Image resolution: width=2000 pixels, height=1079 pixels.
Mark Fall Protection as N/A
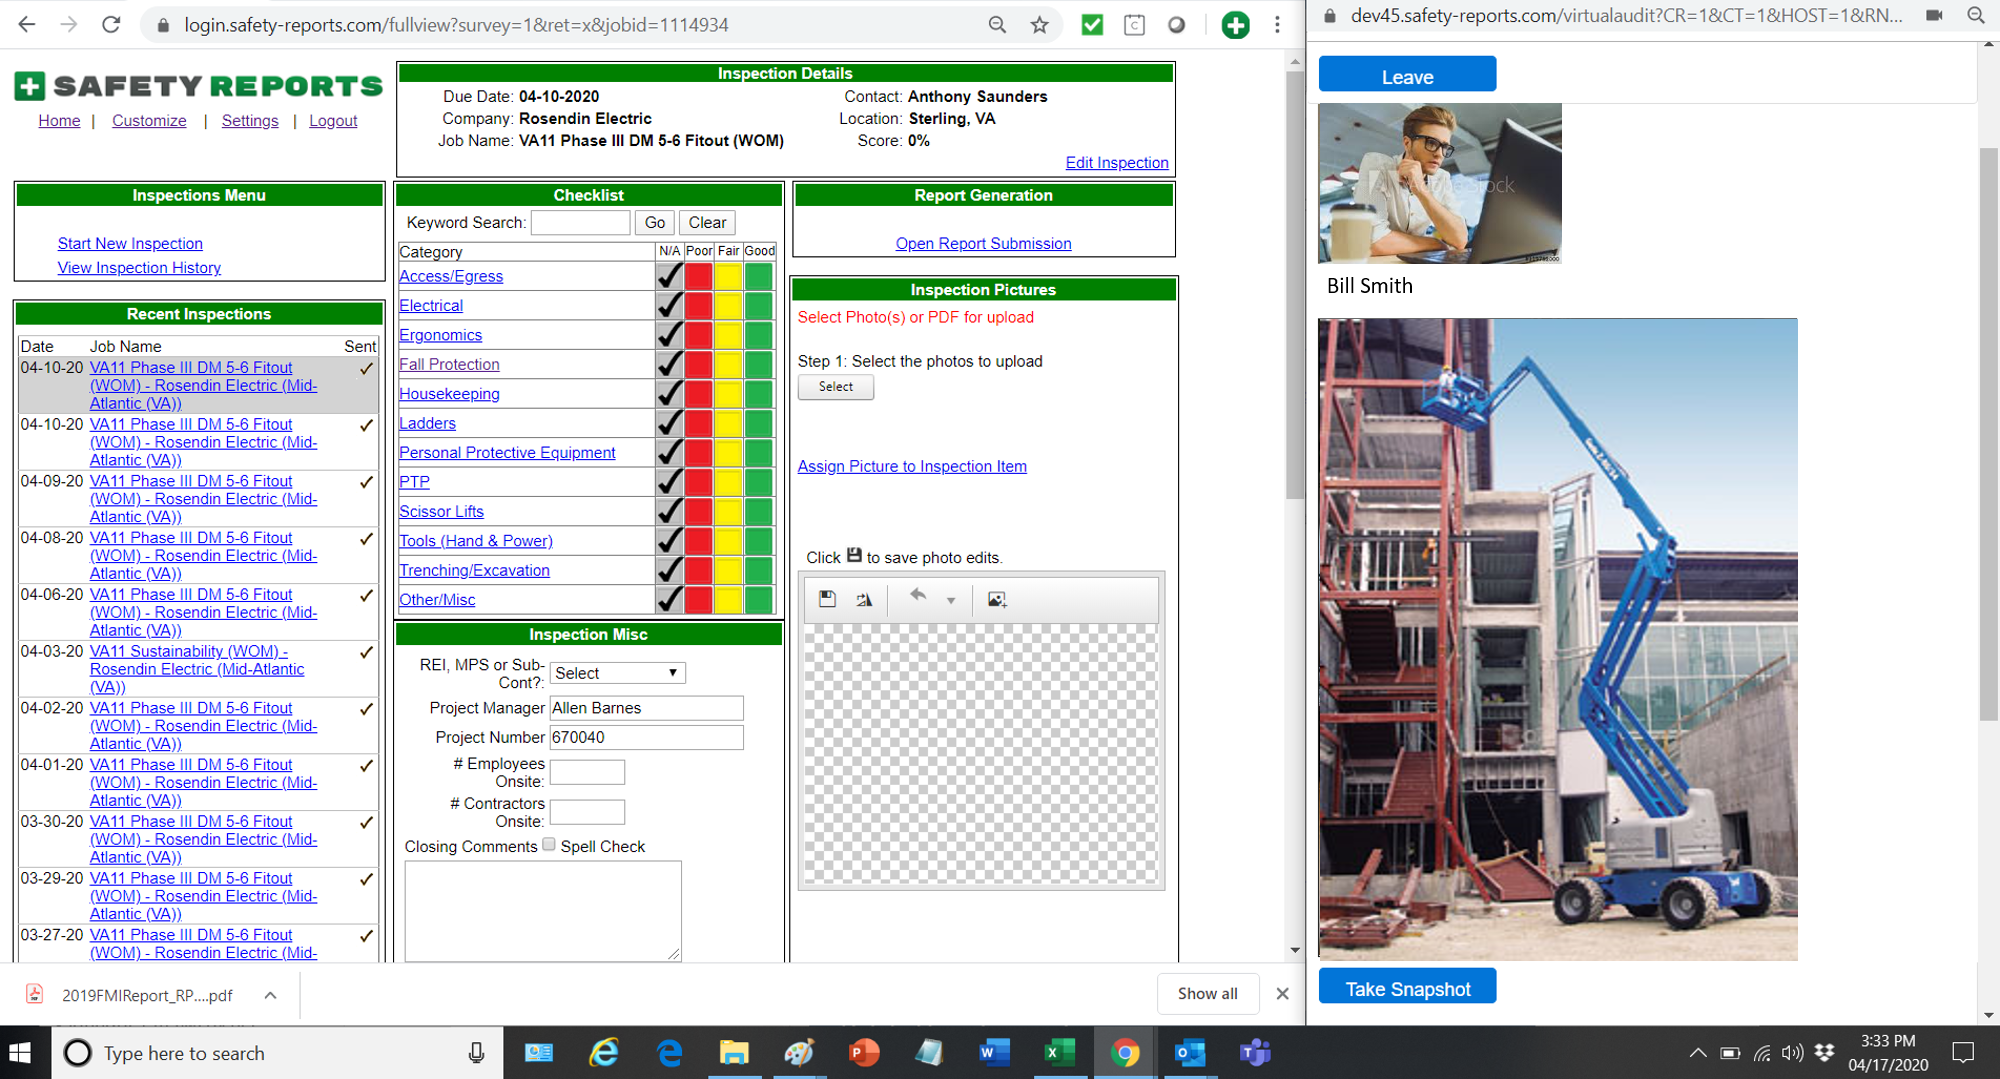pyautogui.click(x=670, y=364)
